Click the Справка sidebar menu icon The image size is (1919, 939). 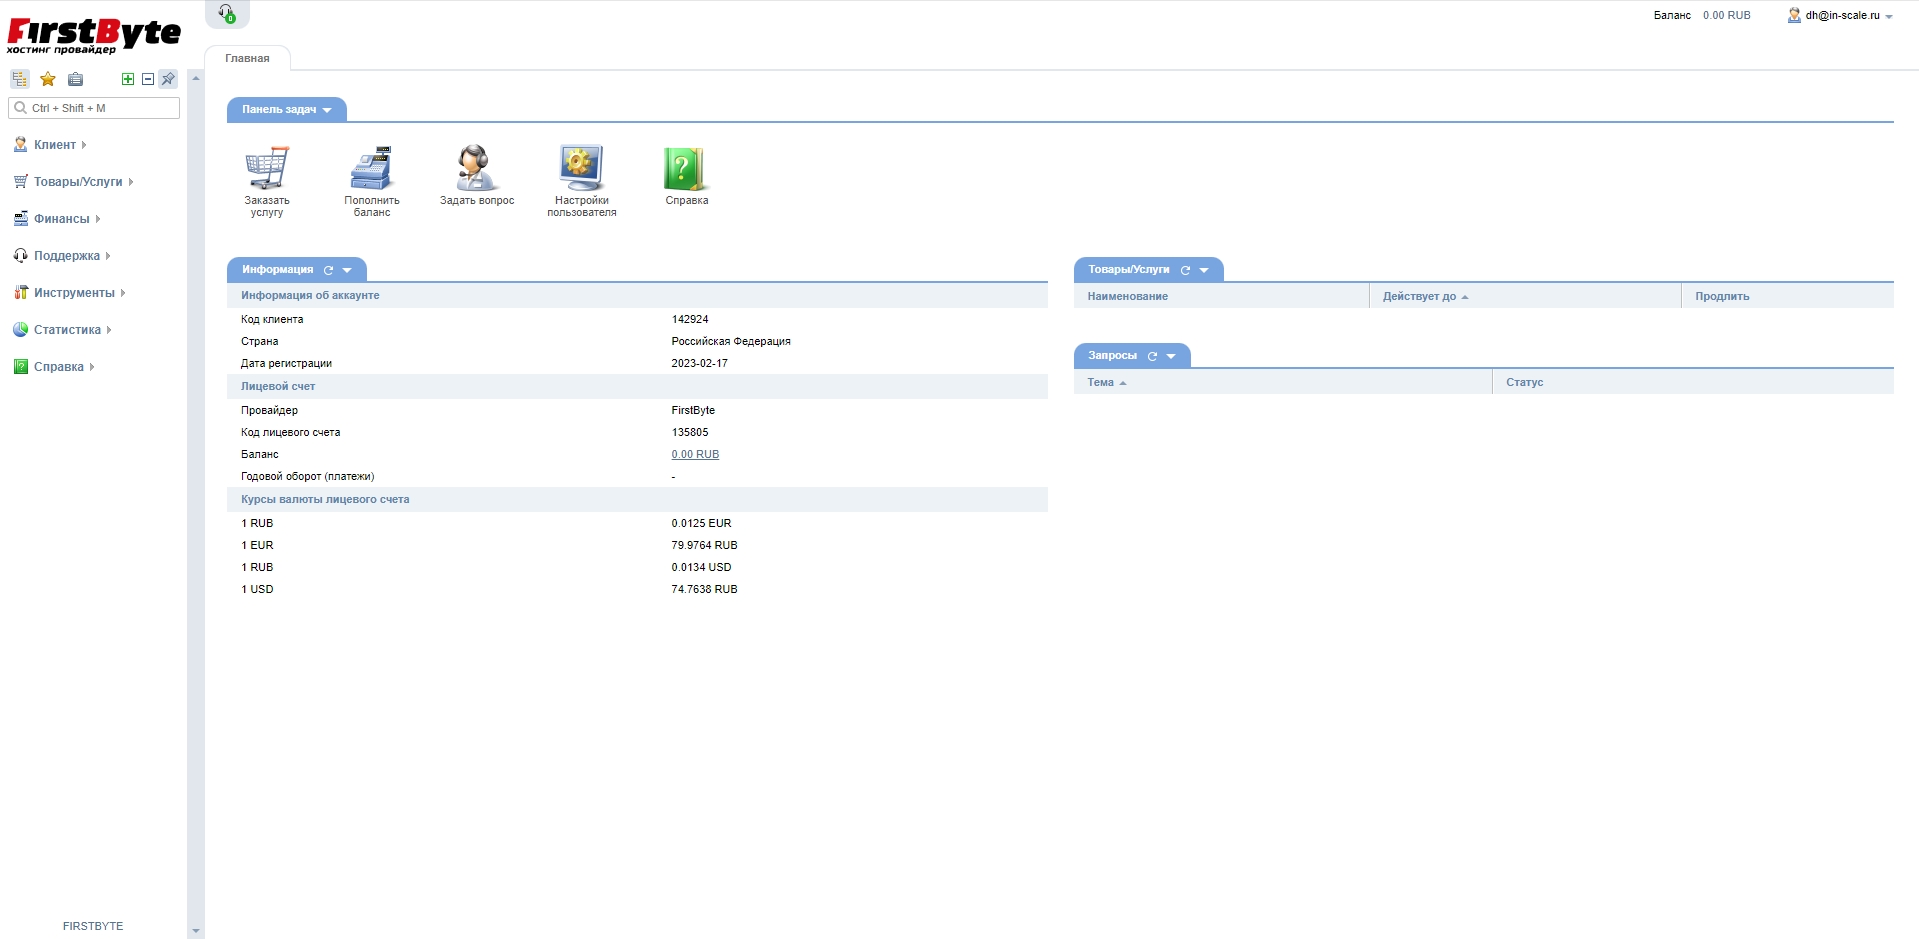(x=20, y=367)
